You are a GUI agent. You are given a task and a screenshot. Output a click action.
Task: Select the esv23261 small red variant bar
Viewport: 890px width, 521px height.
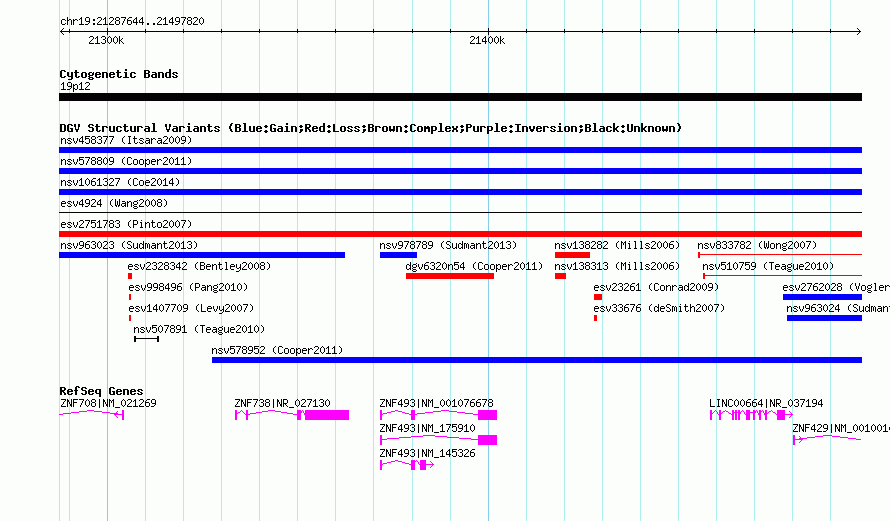(x=598, y=297)
